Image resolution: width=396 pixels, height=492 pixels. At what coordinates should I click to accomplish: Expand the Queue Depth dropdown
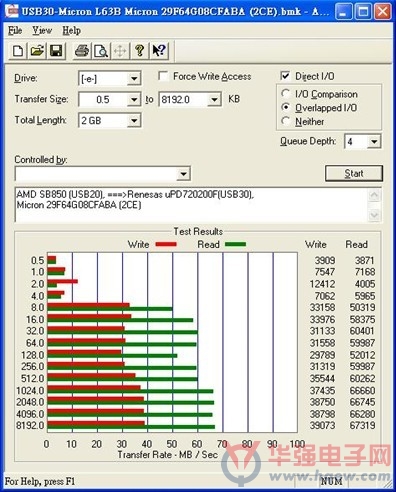coord(374,142)
